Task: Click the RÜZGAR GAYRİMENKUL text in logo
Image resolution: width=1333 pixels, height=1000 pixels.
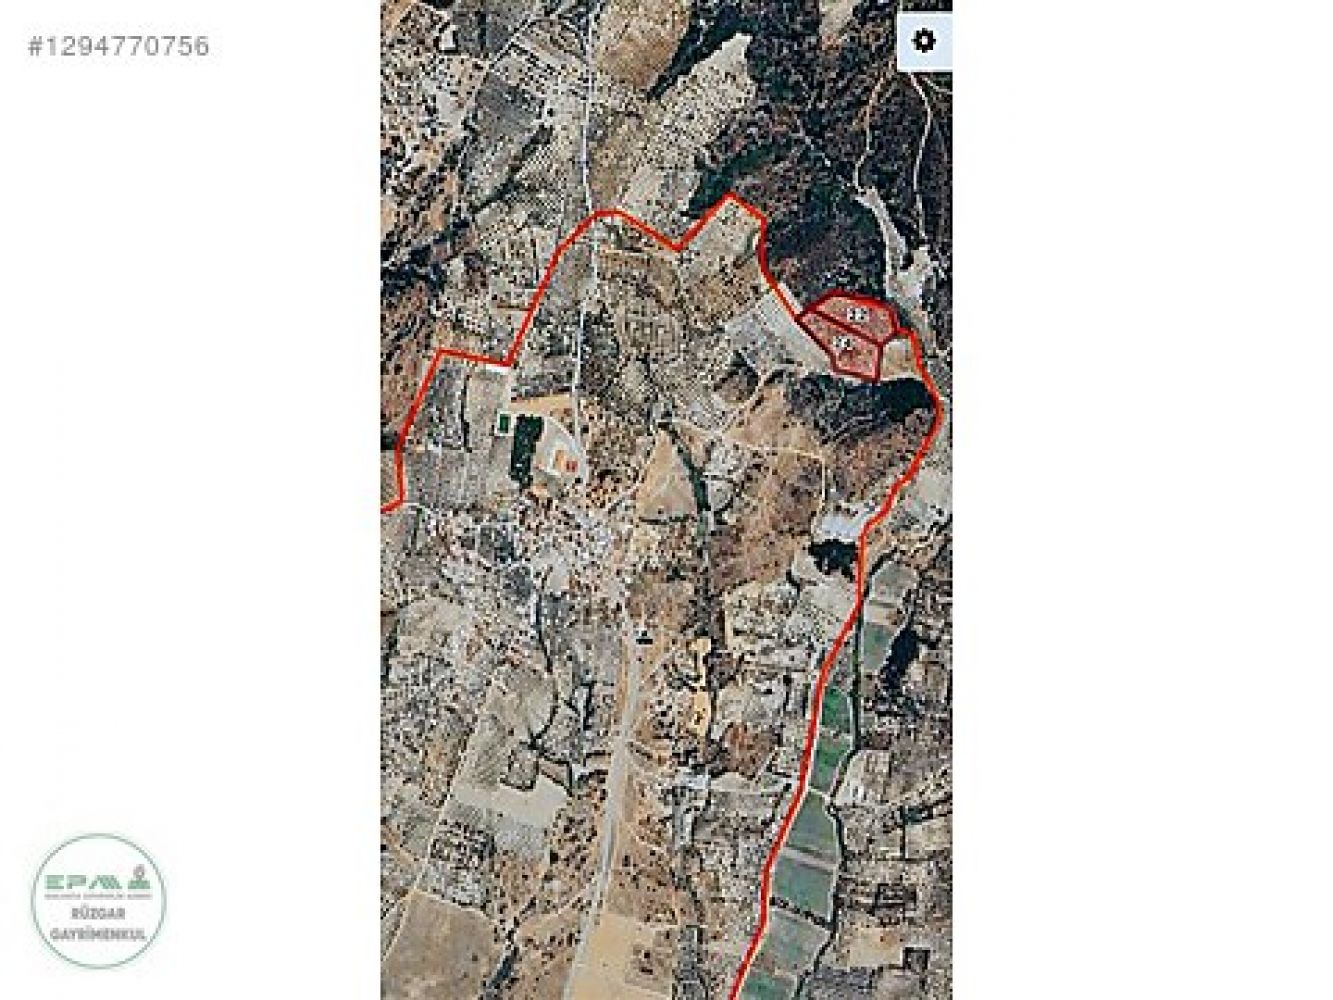Action: click(x=98, y=924)
